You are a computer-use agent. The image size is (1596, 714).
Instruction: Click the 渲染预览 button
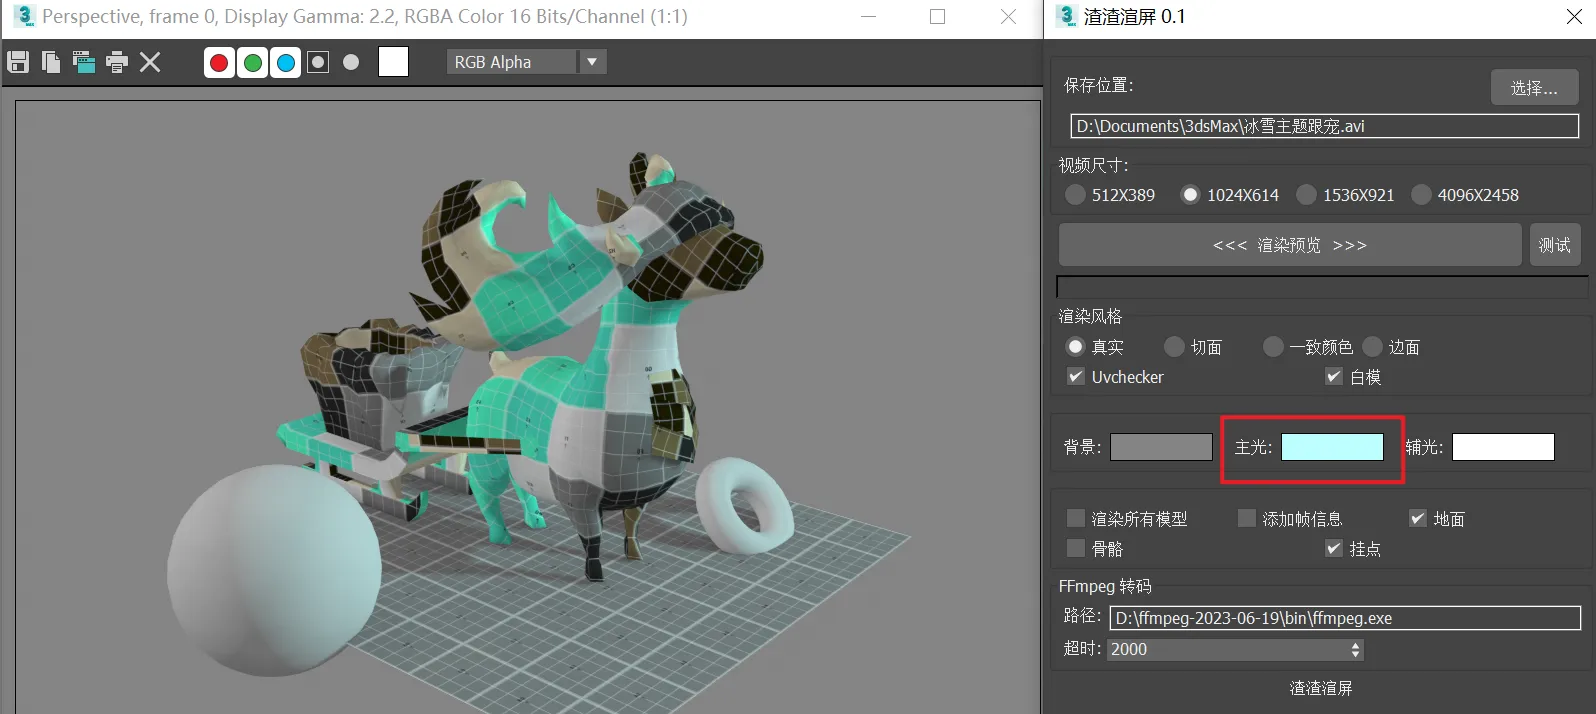[x=1290, y=245]
